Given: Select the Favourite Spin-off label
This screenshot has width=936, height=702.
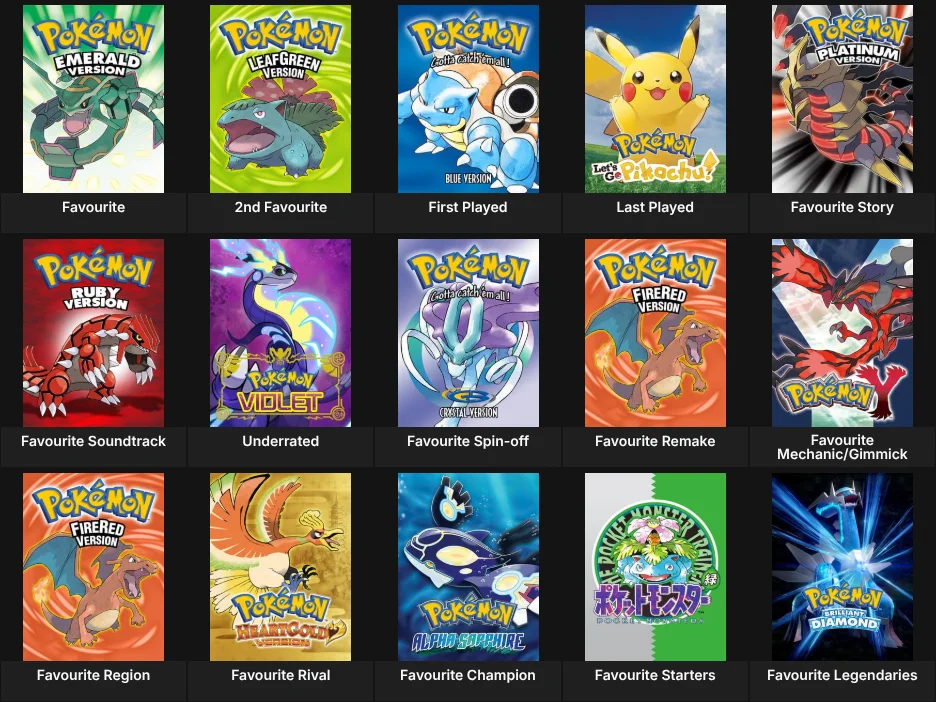Looking at the screenshot, I should pos(468,441).
